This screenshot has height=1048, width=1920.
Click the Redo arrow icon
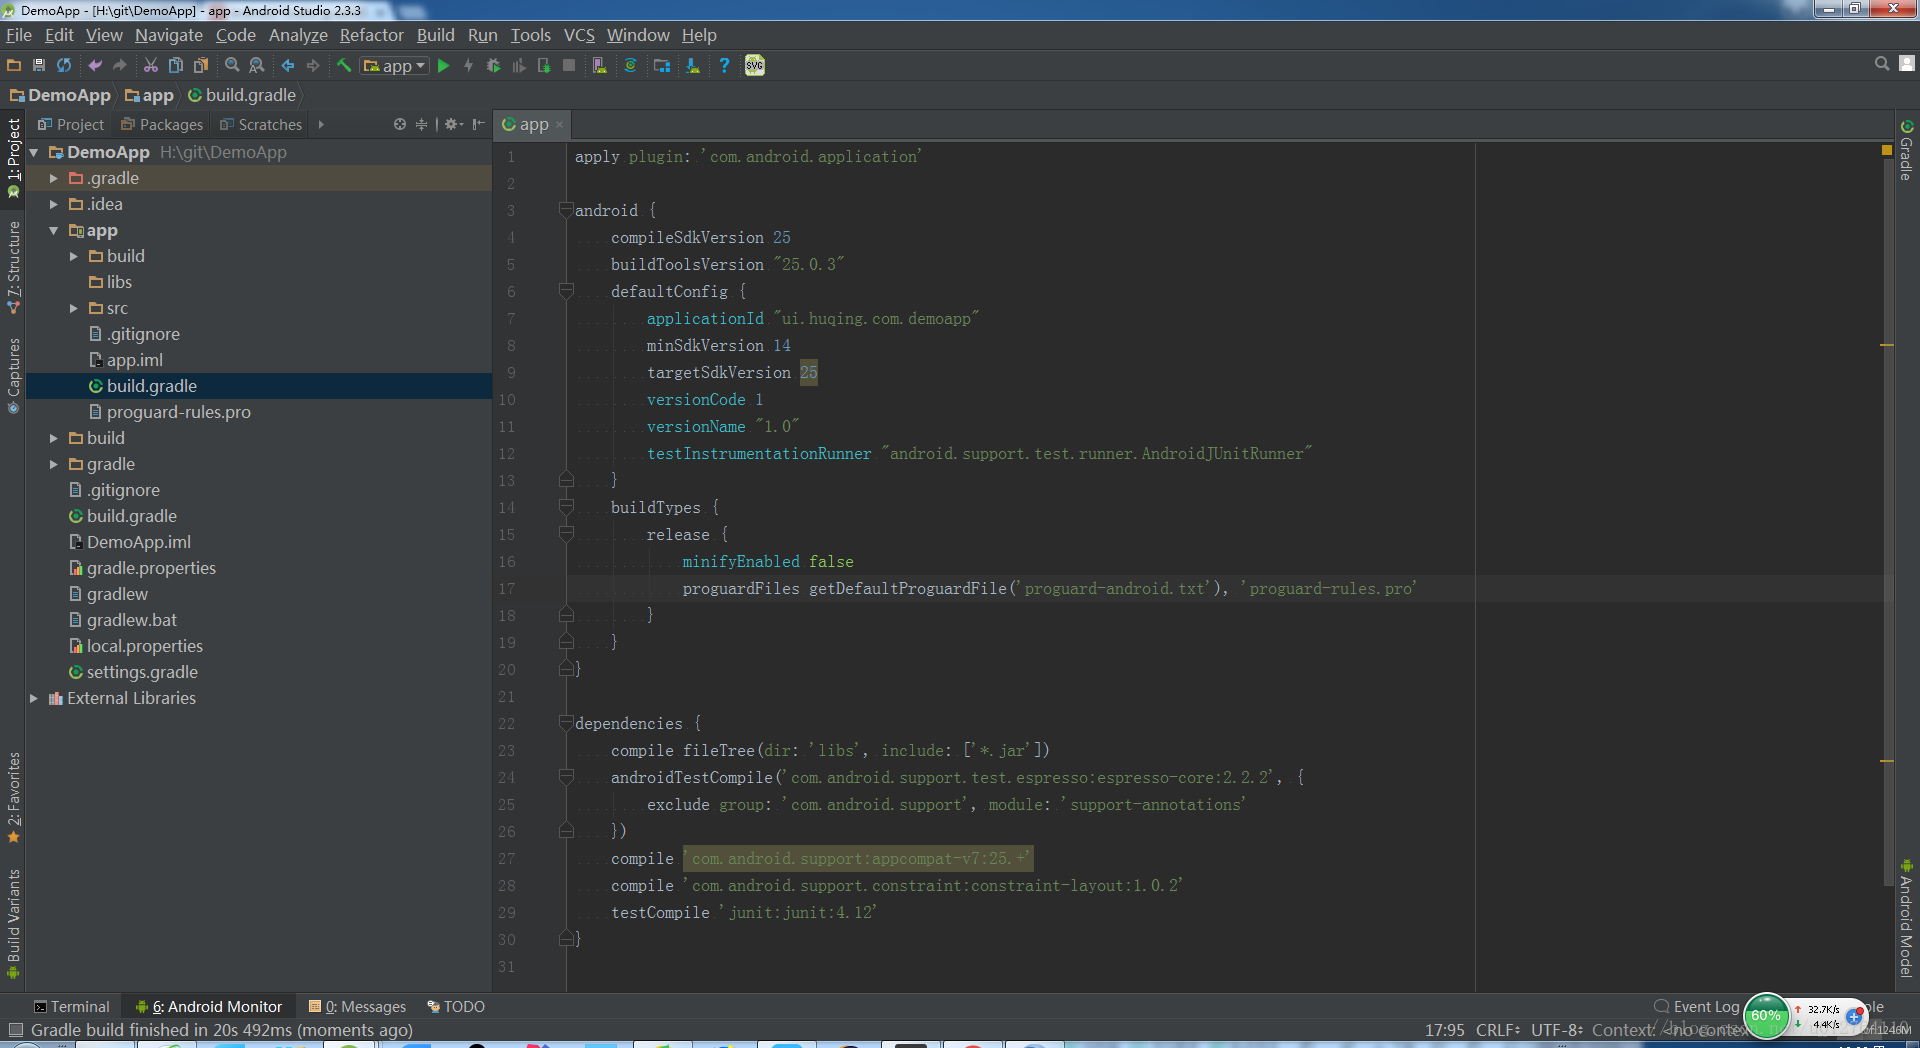click(x=120, y=65)
